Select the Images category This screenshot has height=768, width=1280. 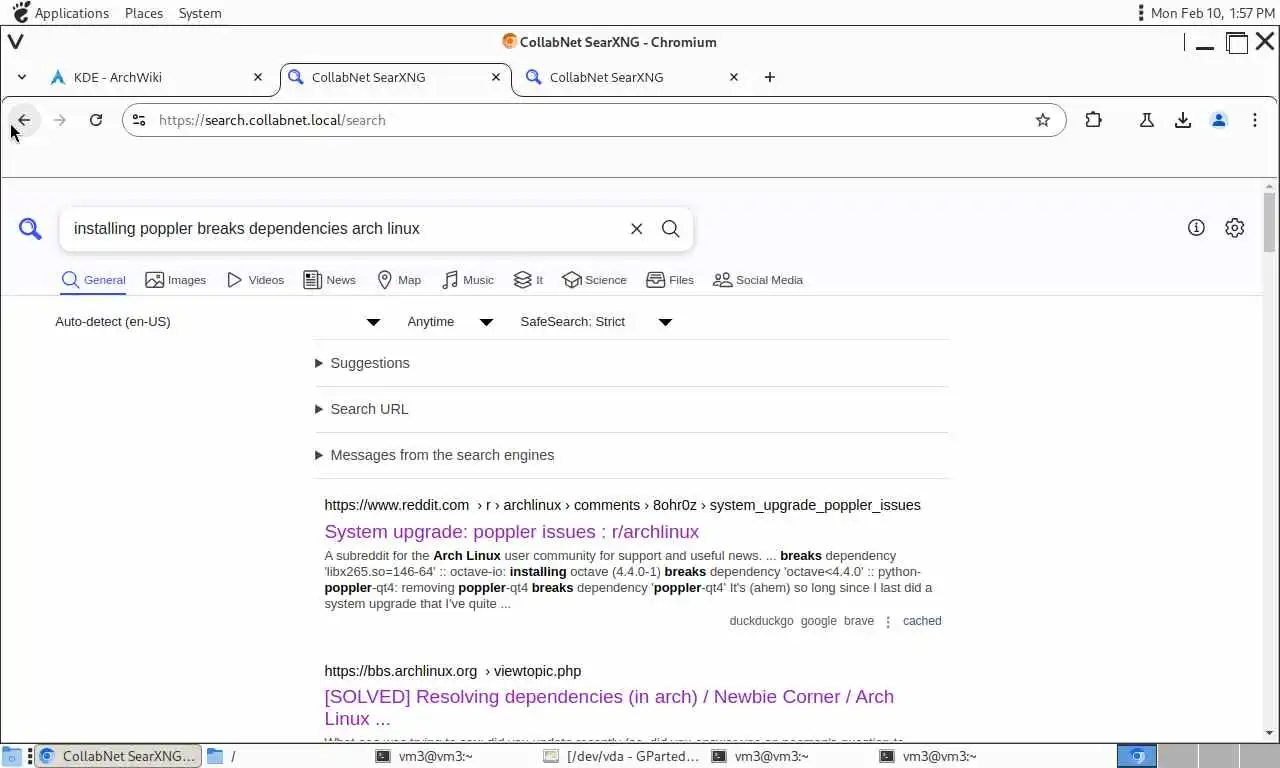[176, 280]
